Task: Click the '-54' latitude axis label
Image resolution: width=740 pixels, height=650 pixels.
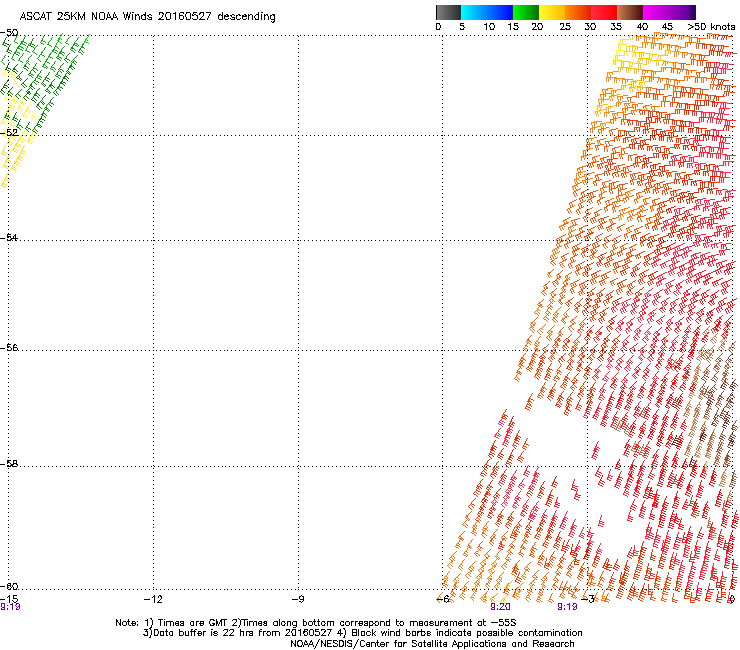Action: click(x=9, y=237)
